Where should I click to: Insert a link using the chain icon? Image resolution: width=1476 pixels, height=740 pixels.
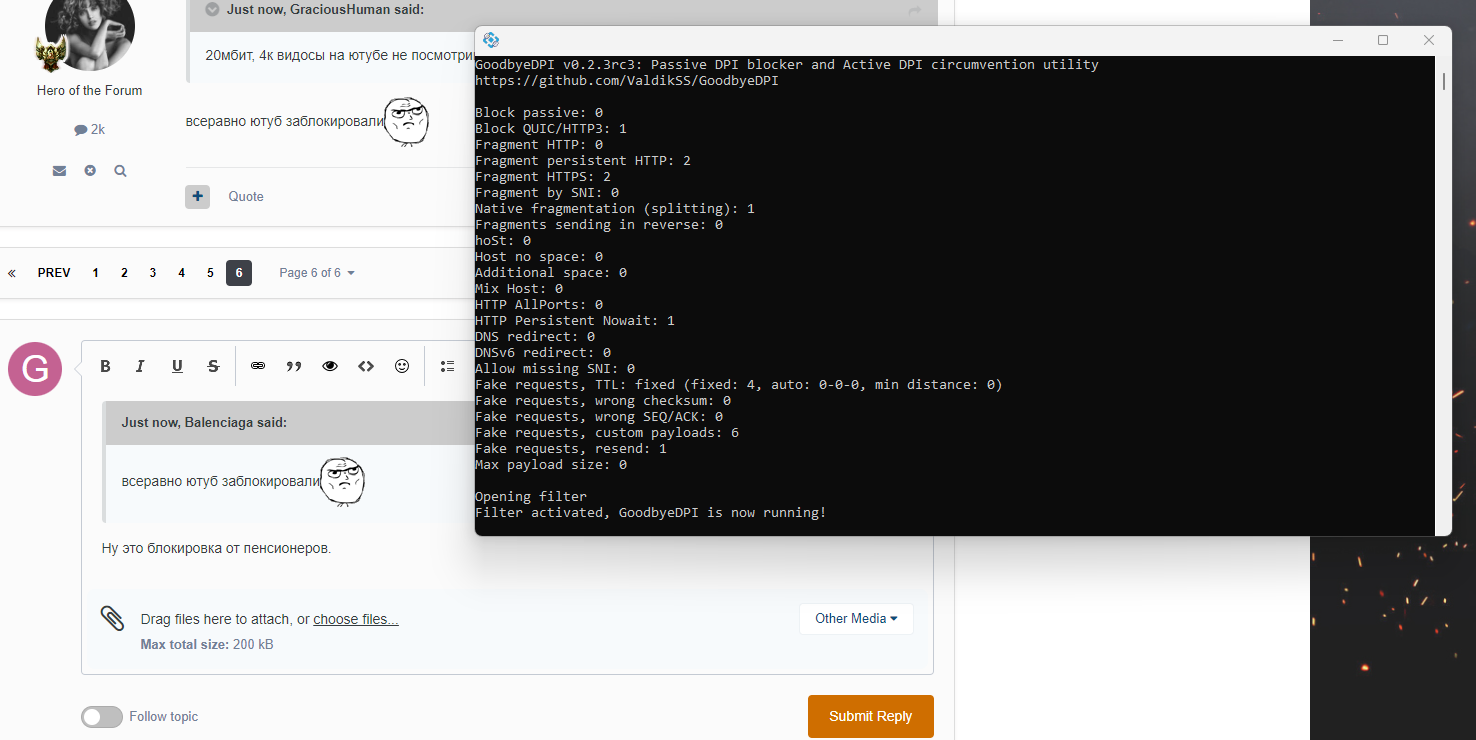point(258,367)
